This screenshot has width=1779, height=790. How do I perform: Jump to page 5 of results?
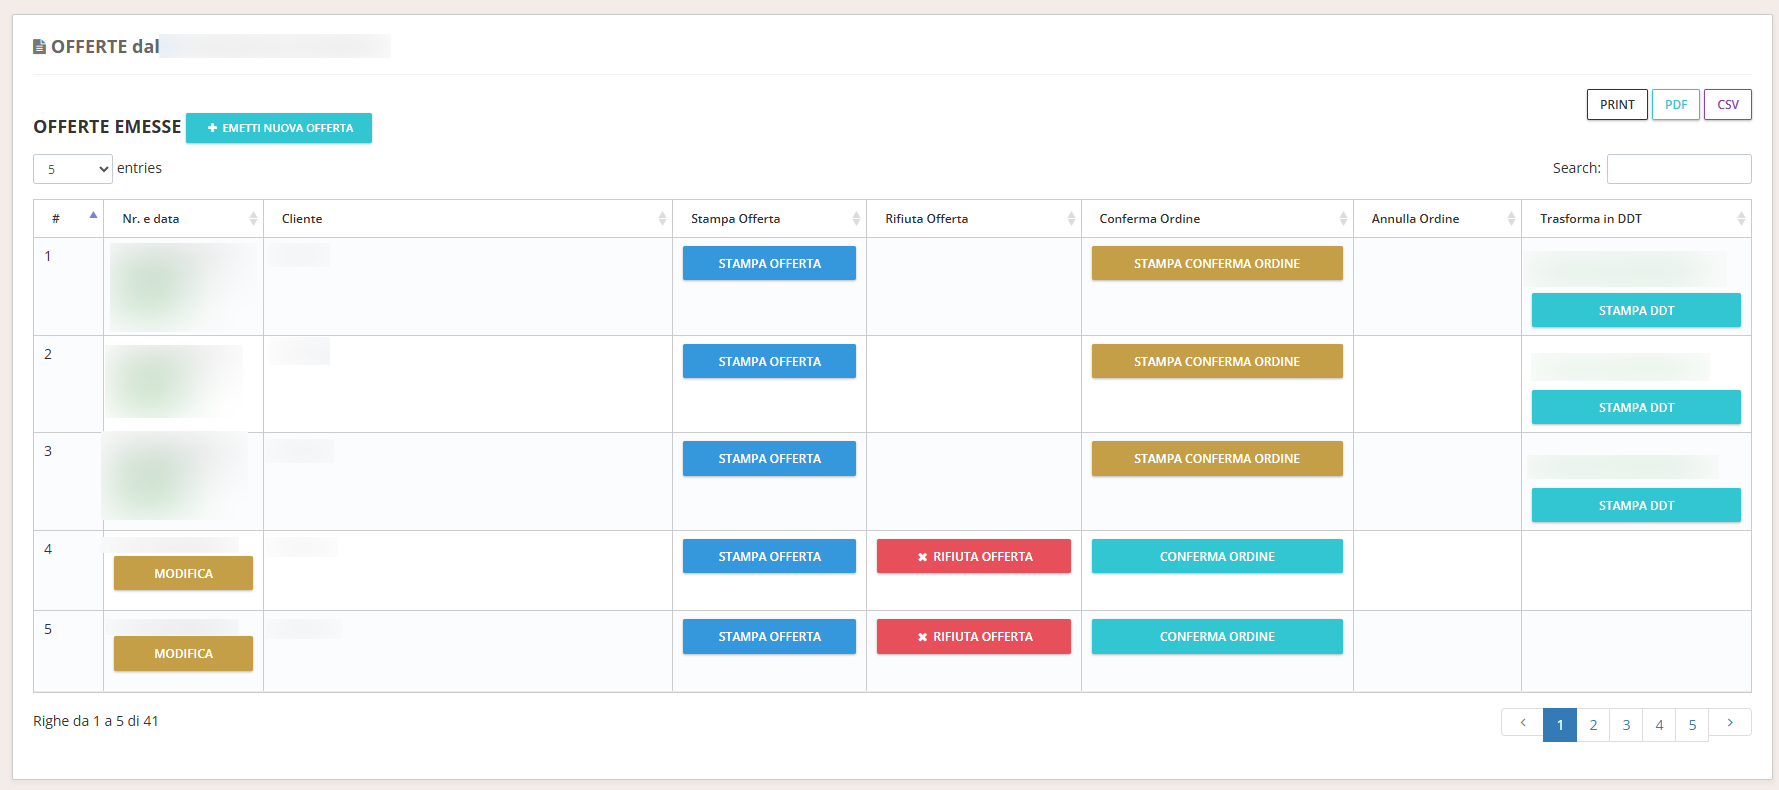[x=1692, y=725]
